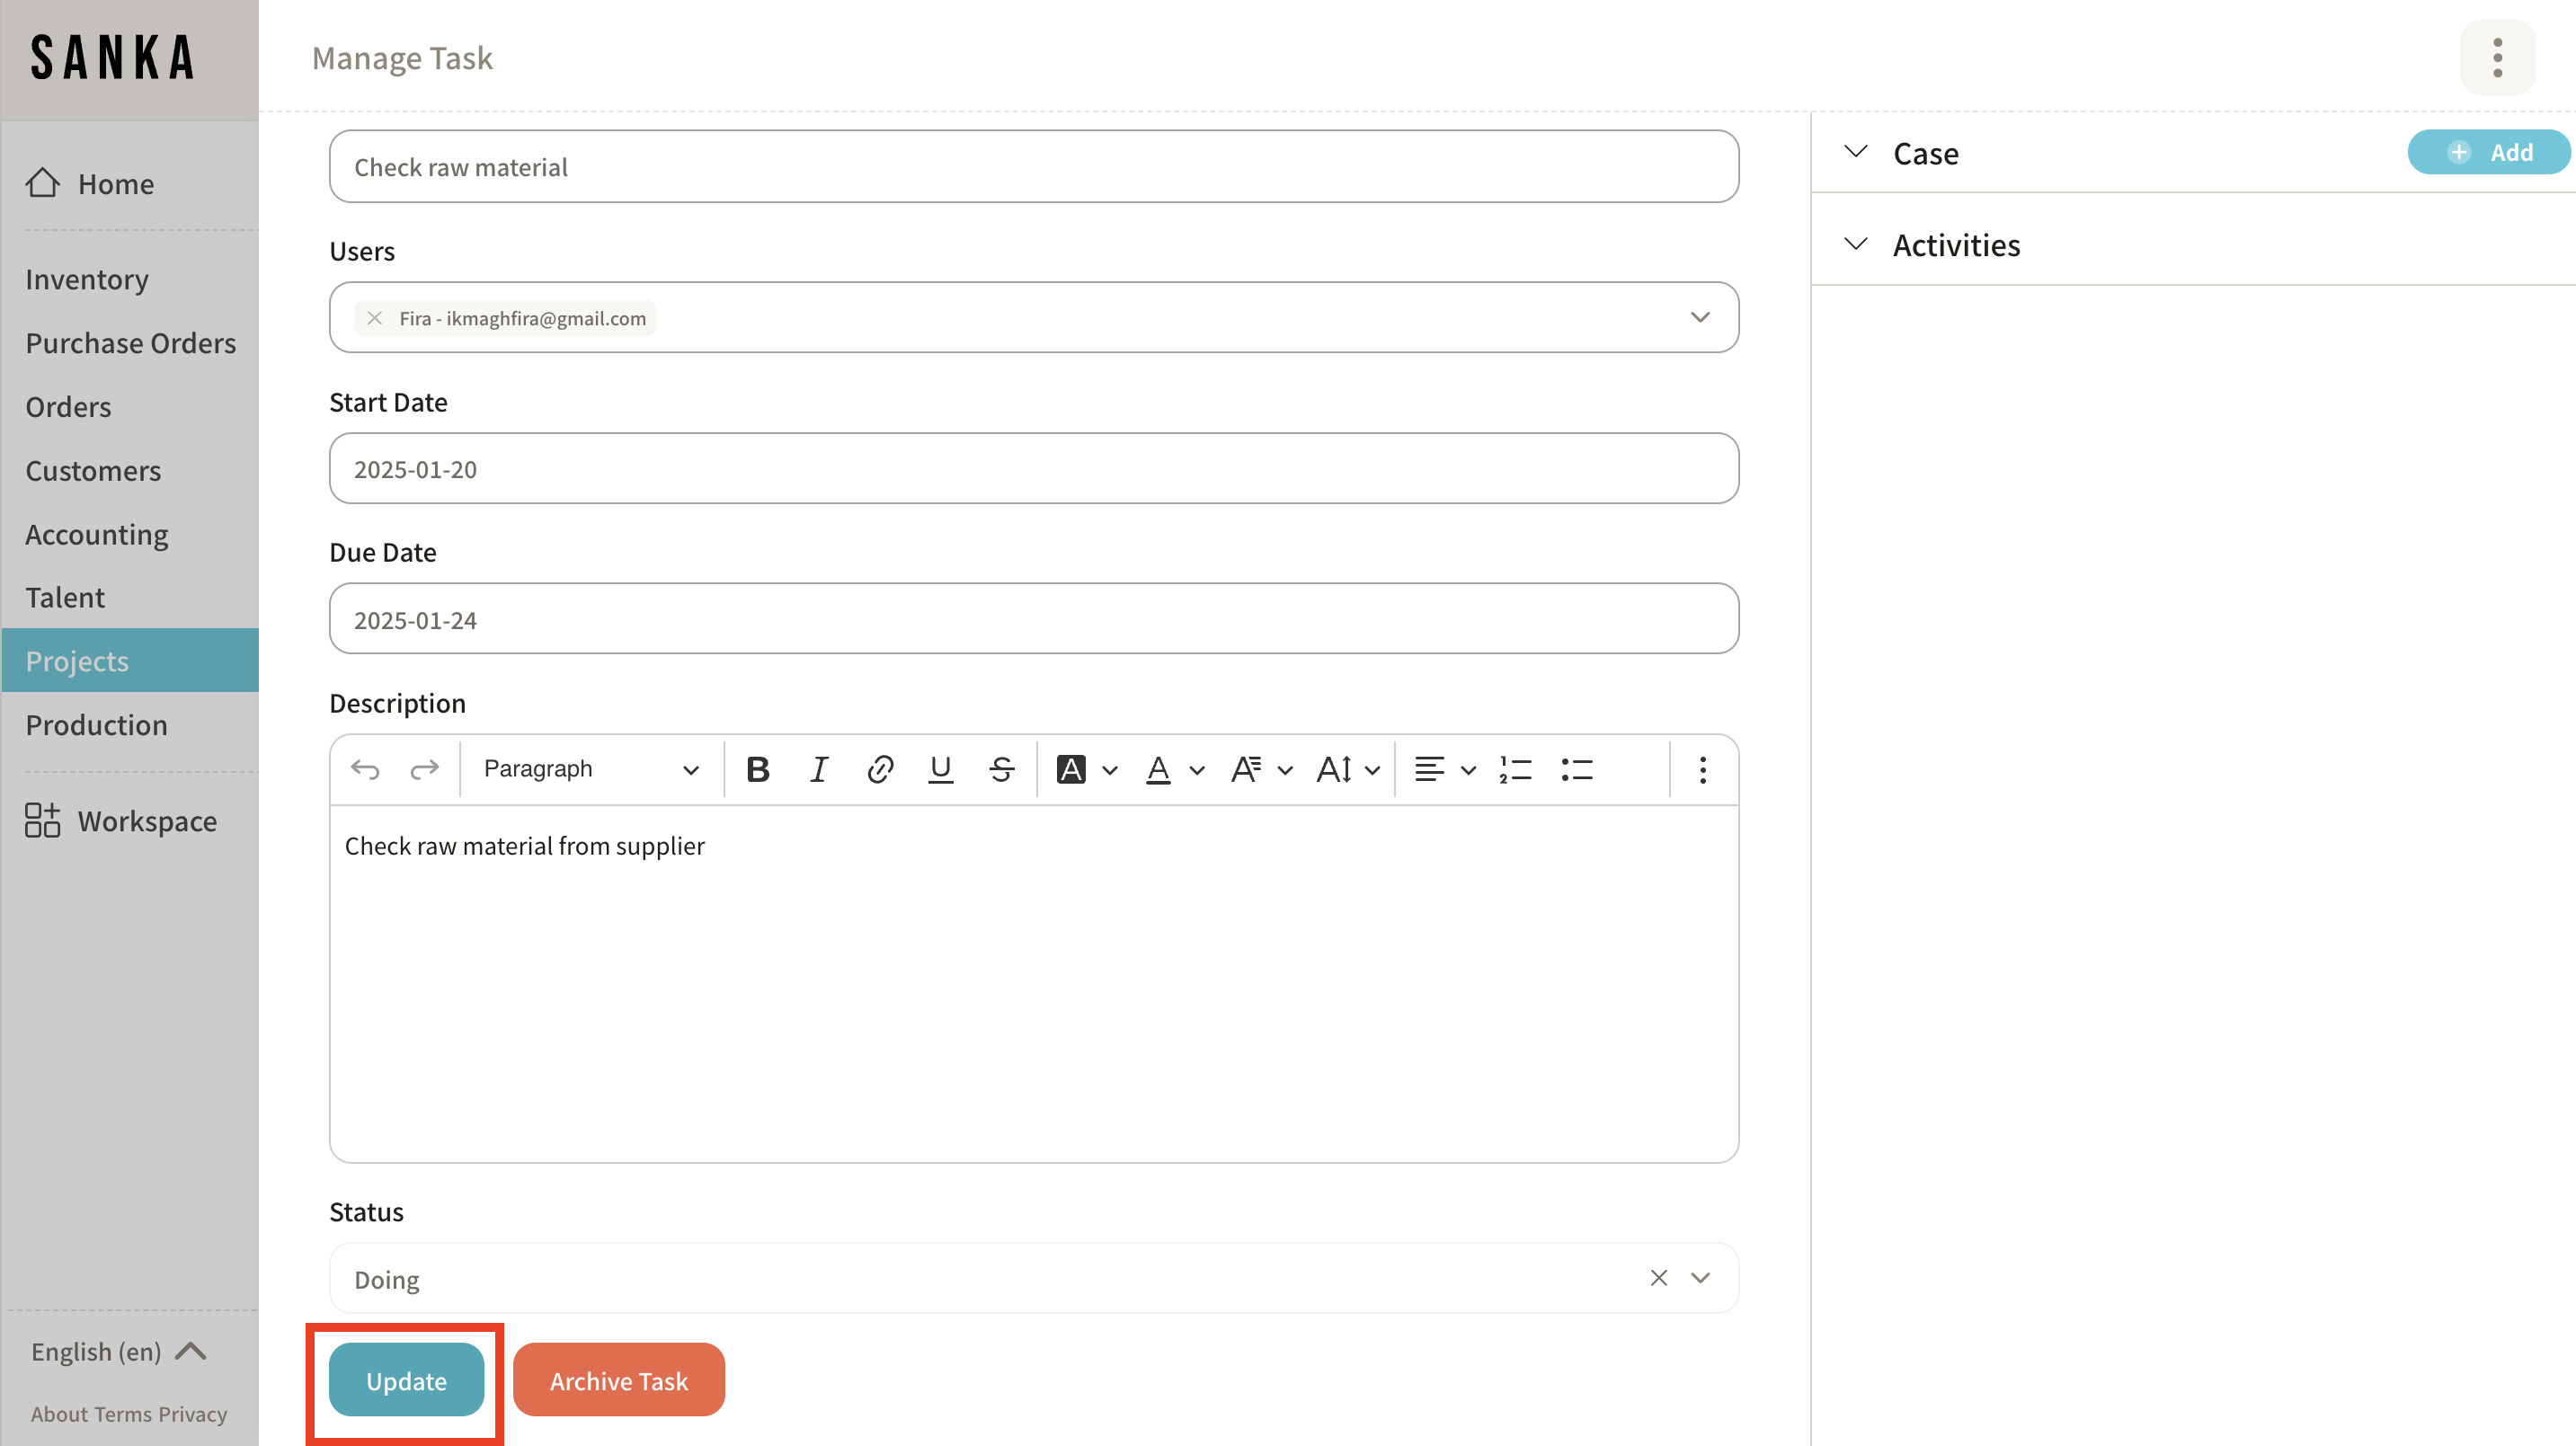Expand the Users dropdown arrow
The height and width of the screenshot is (1446, 2576).
click(x=1699, y=317)
